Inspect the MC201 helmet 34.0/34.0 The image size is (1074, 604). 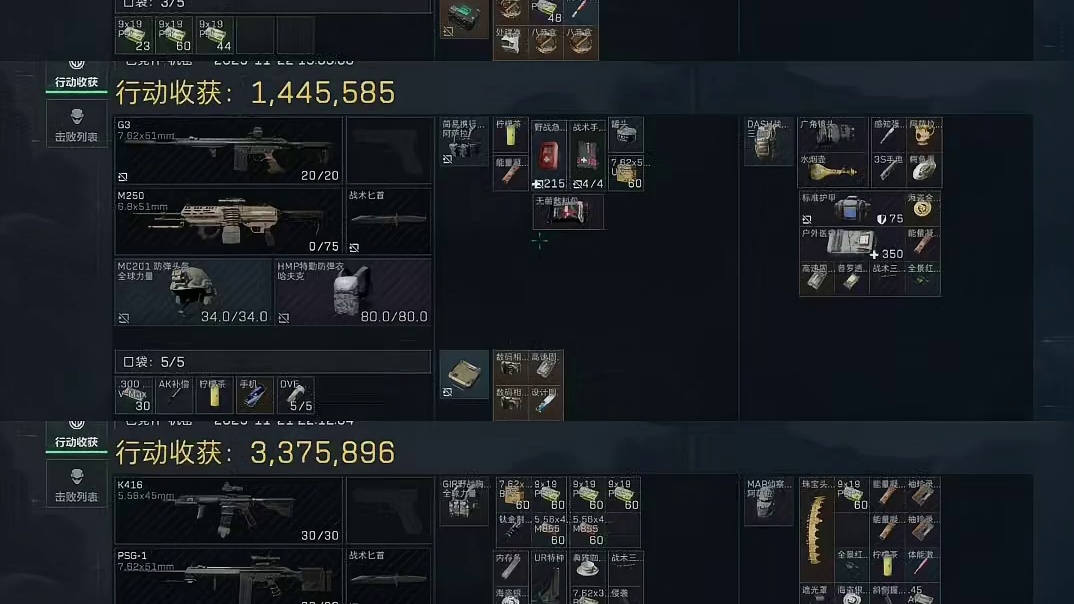coord(192,291)
